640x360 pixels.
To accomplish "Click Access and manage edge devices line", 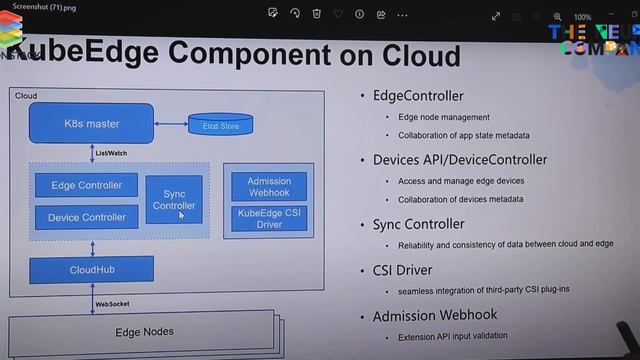I will [x=461, y=181].
